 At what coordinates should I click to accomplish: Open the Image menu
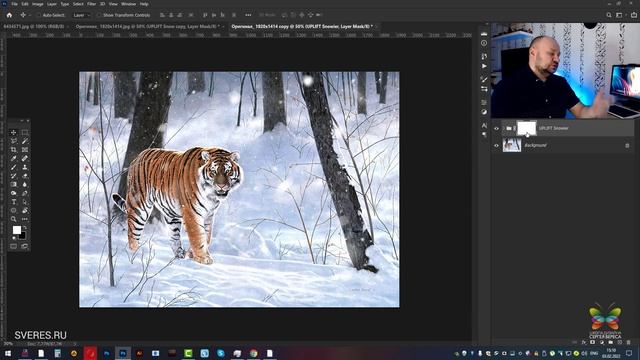[x=38, y=4]
